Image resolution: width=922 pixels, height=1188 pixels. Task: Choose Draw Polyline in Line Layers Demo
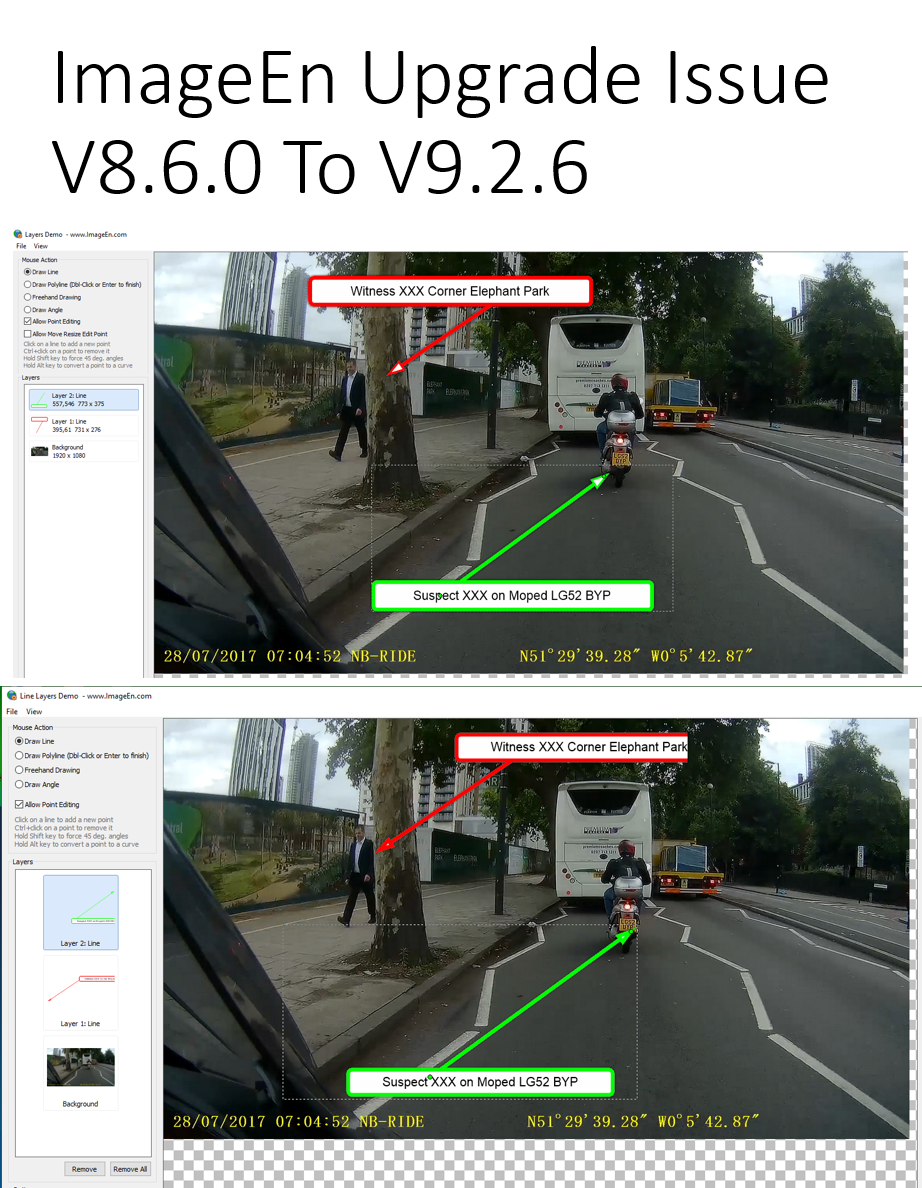coord(82,755)
